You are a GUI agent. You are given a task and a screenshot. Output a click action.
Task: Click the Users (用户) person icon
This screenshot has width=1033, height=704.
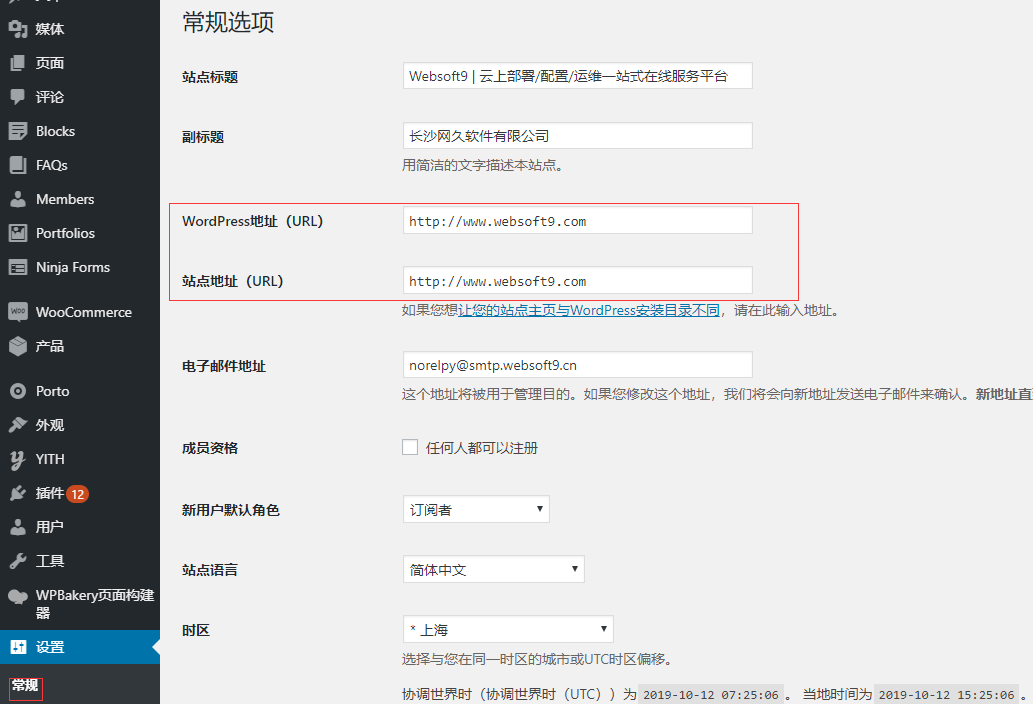click(17, 527)
